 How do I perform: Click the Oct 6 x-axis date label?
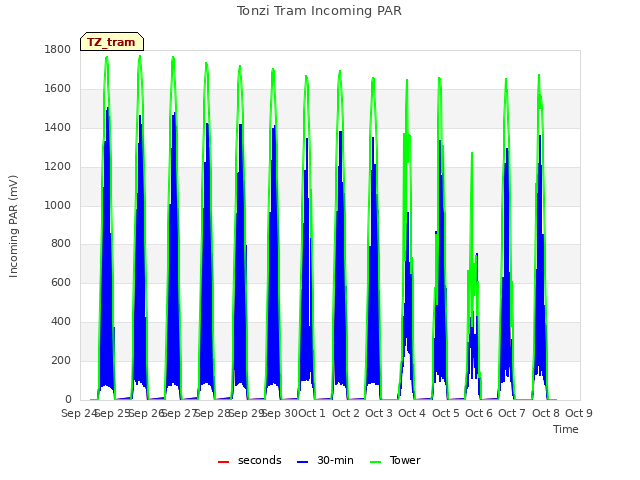(x=479, y=413)
